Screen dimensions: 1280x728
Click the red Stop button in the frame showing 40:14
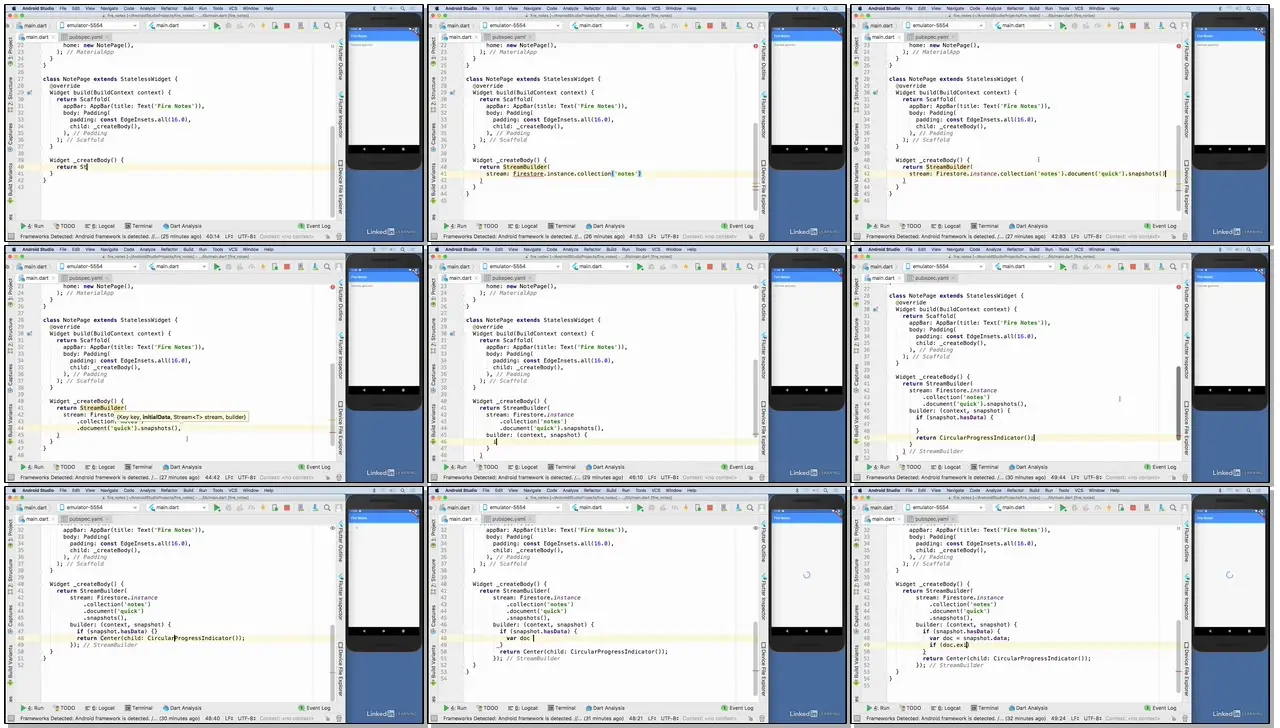[287, 25]
